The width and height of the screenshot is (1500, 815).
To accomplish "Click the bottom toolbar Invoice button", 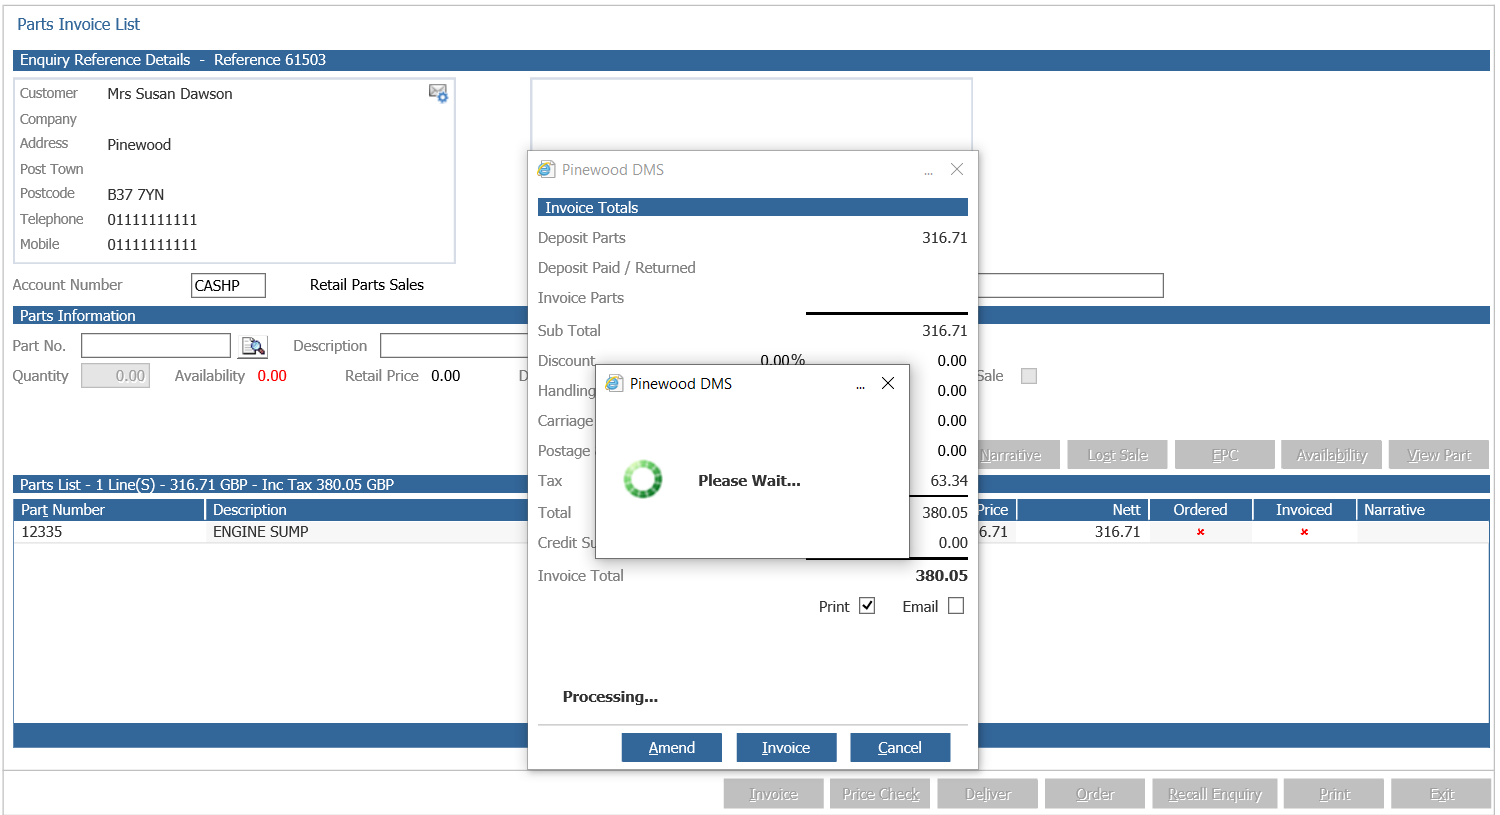I will pyautogui.click(x=774, y=794).
